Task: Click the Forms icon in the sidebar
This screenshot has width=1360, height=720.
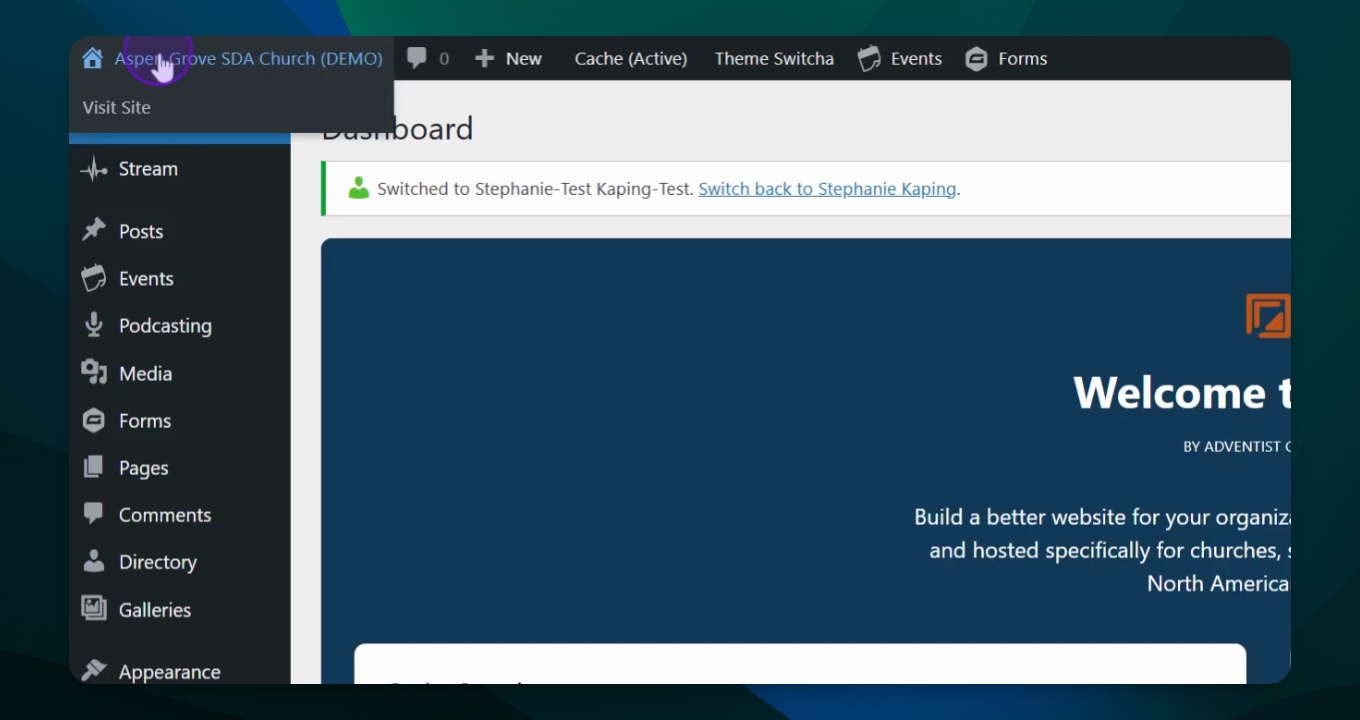Action: click(94, 420)
